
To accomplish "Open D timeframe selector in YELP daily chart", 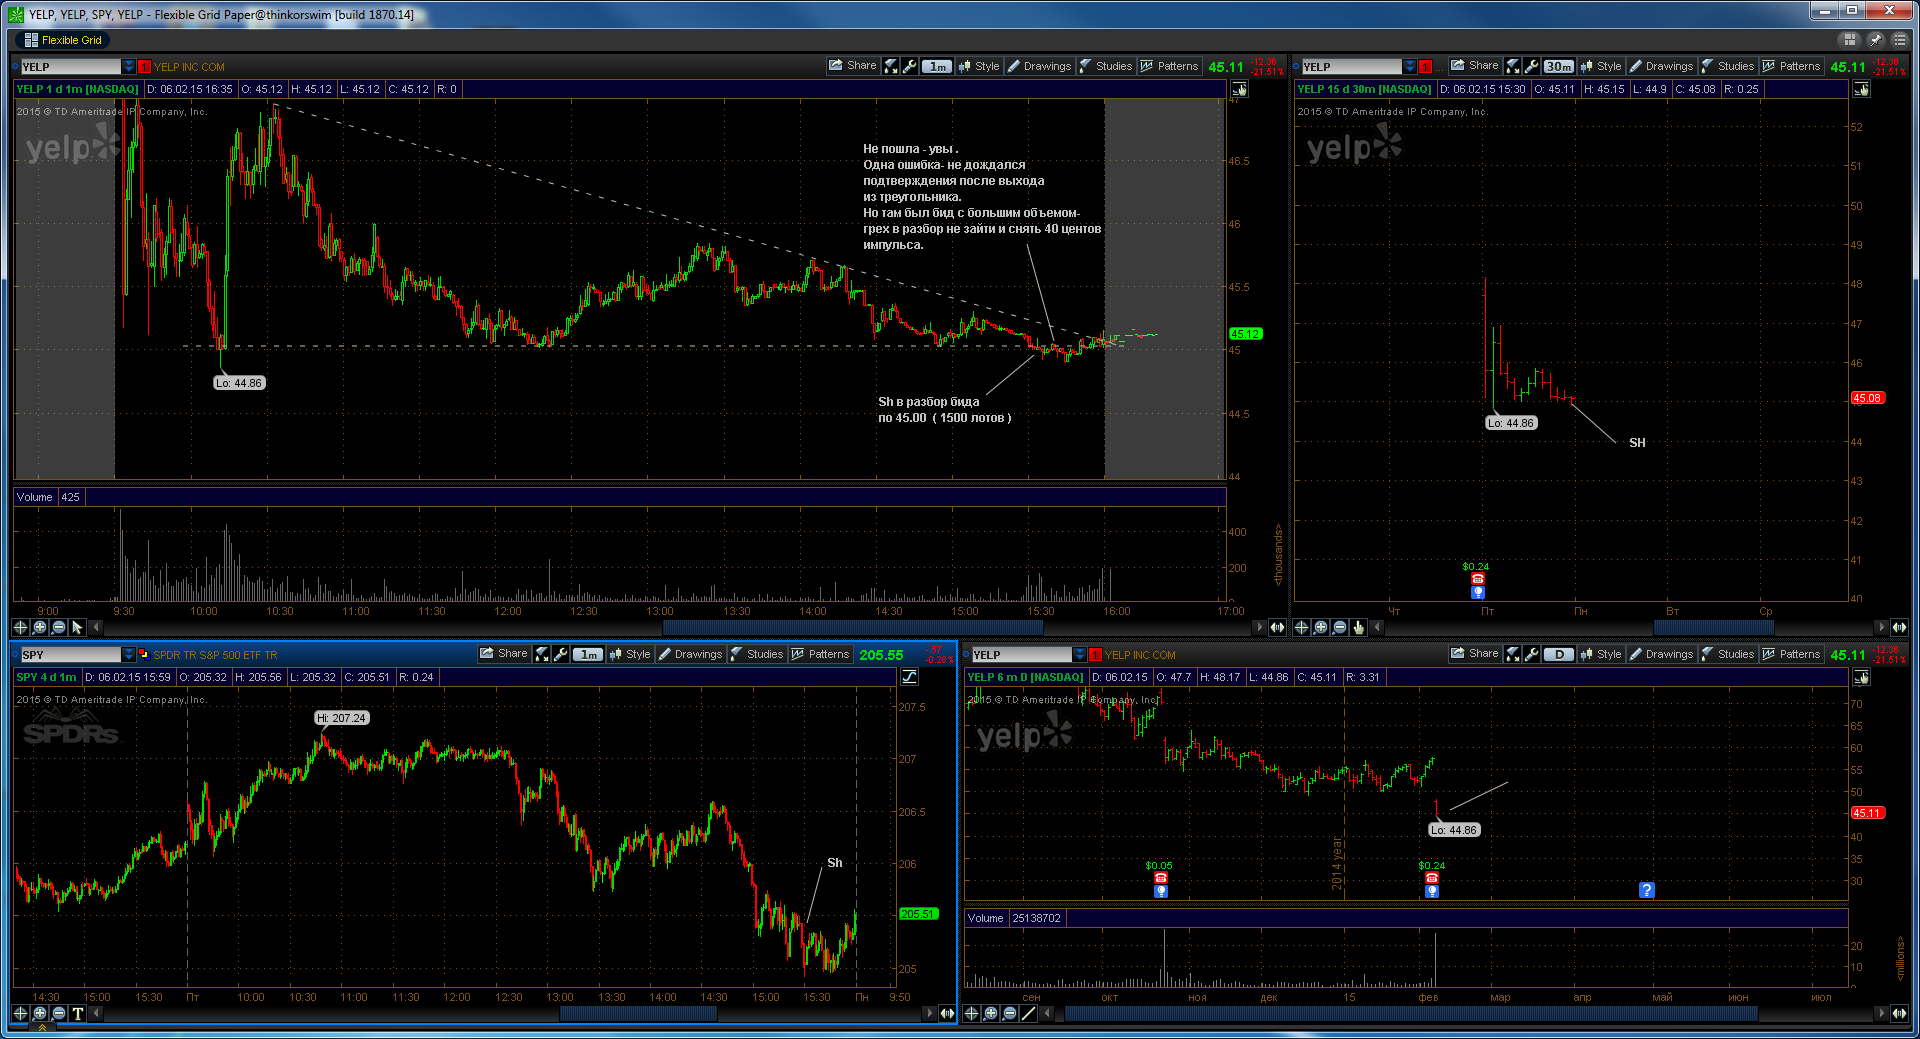I will pyautogui.click(x=1558, y=654).
